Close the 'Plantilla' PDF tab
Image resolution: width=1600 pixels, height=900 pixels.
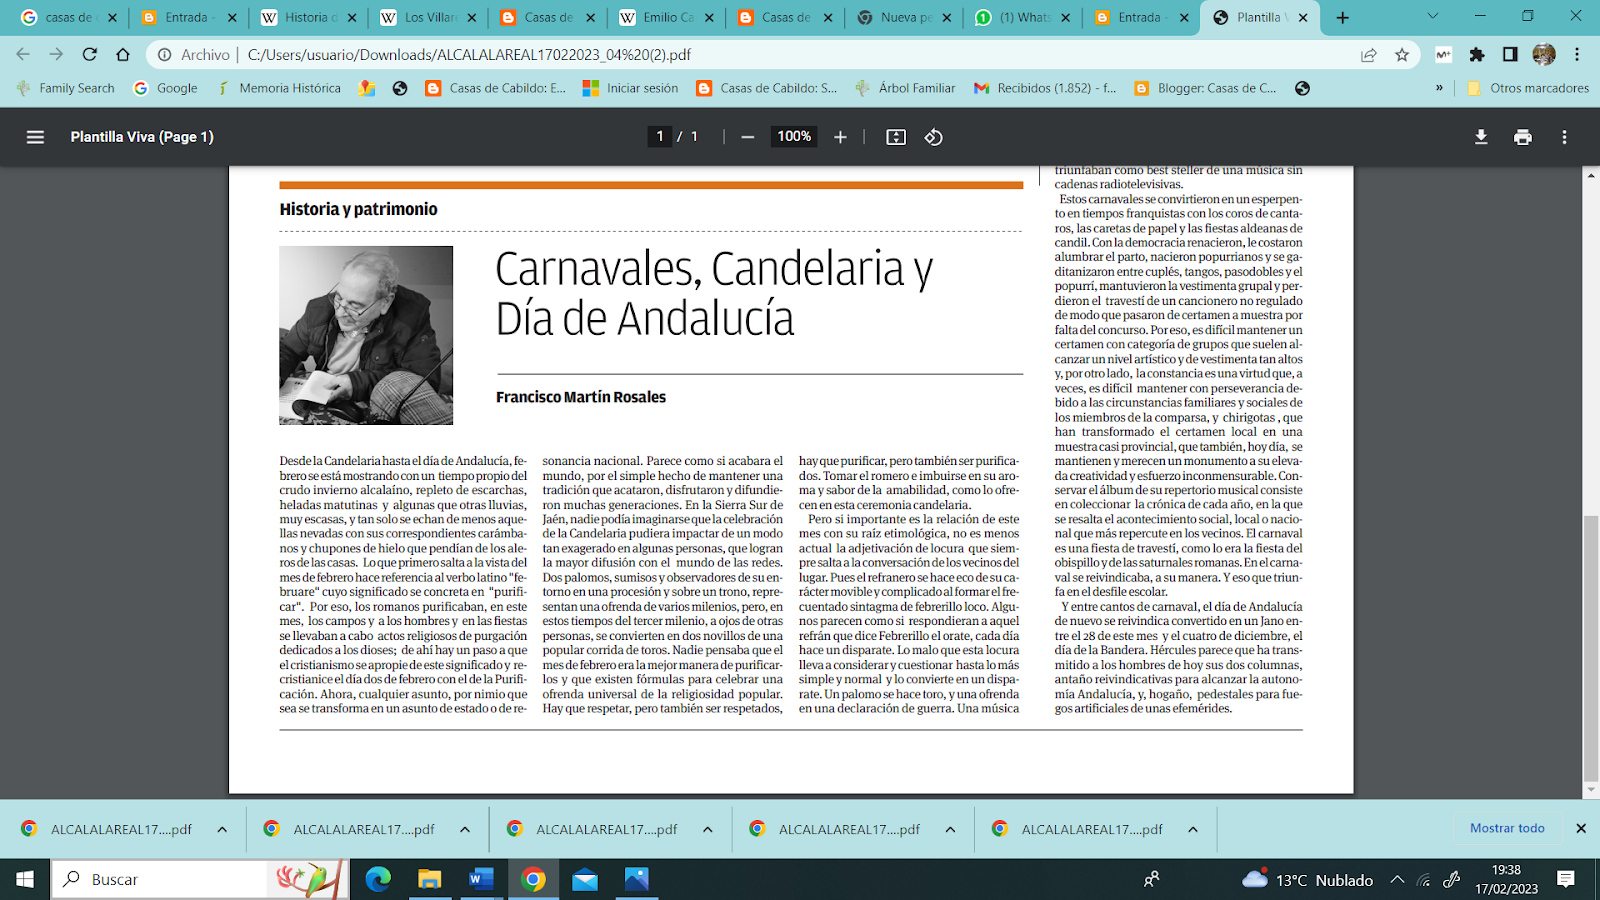coord(1303,18)
